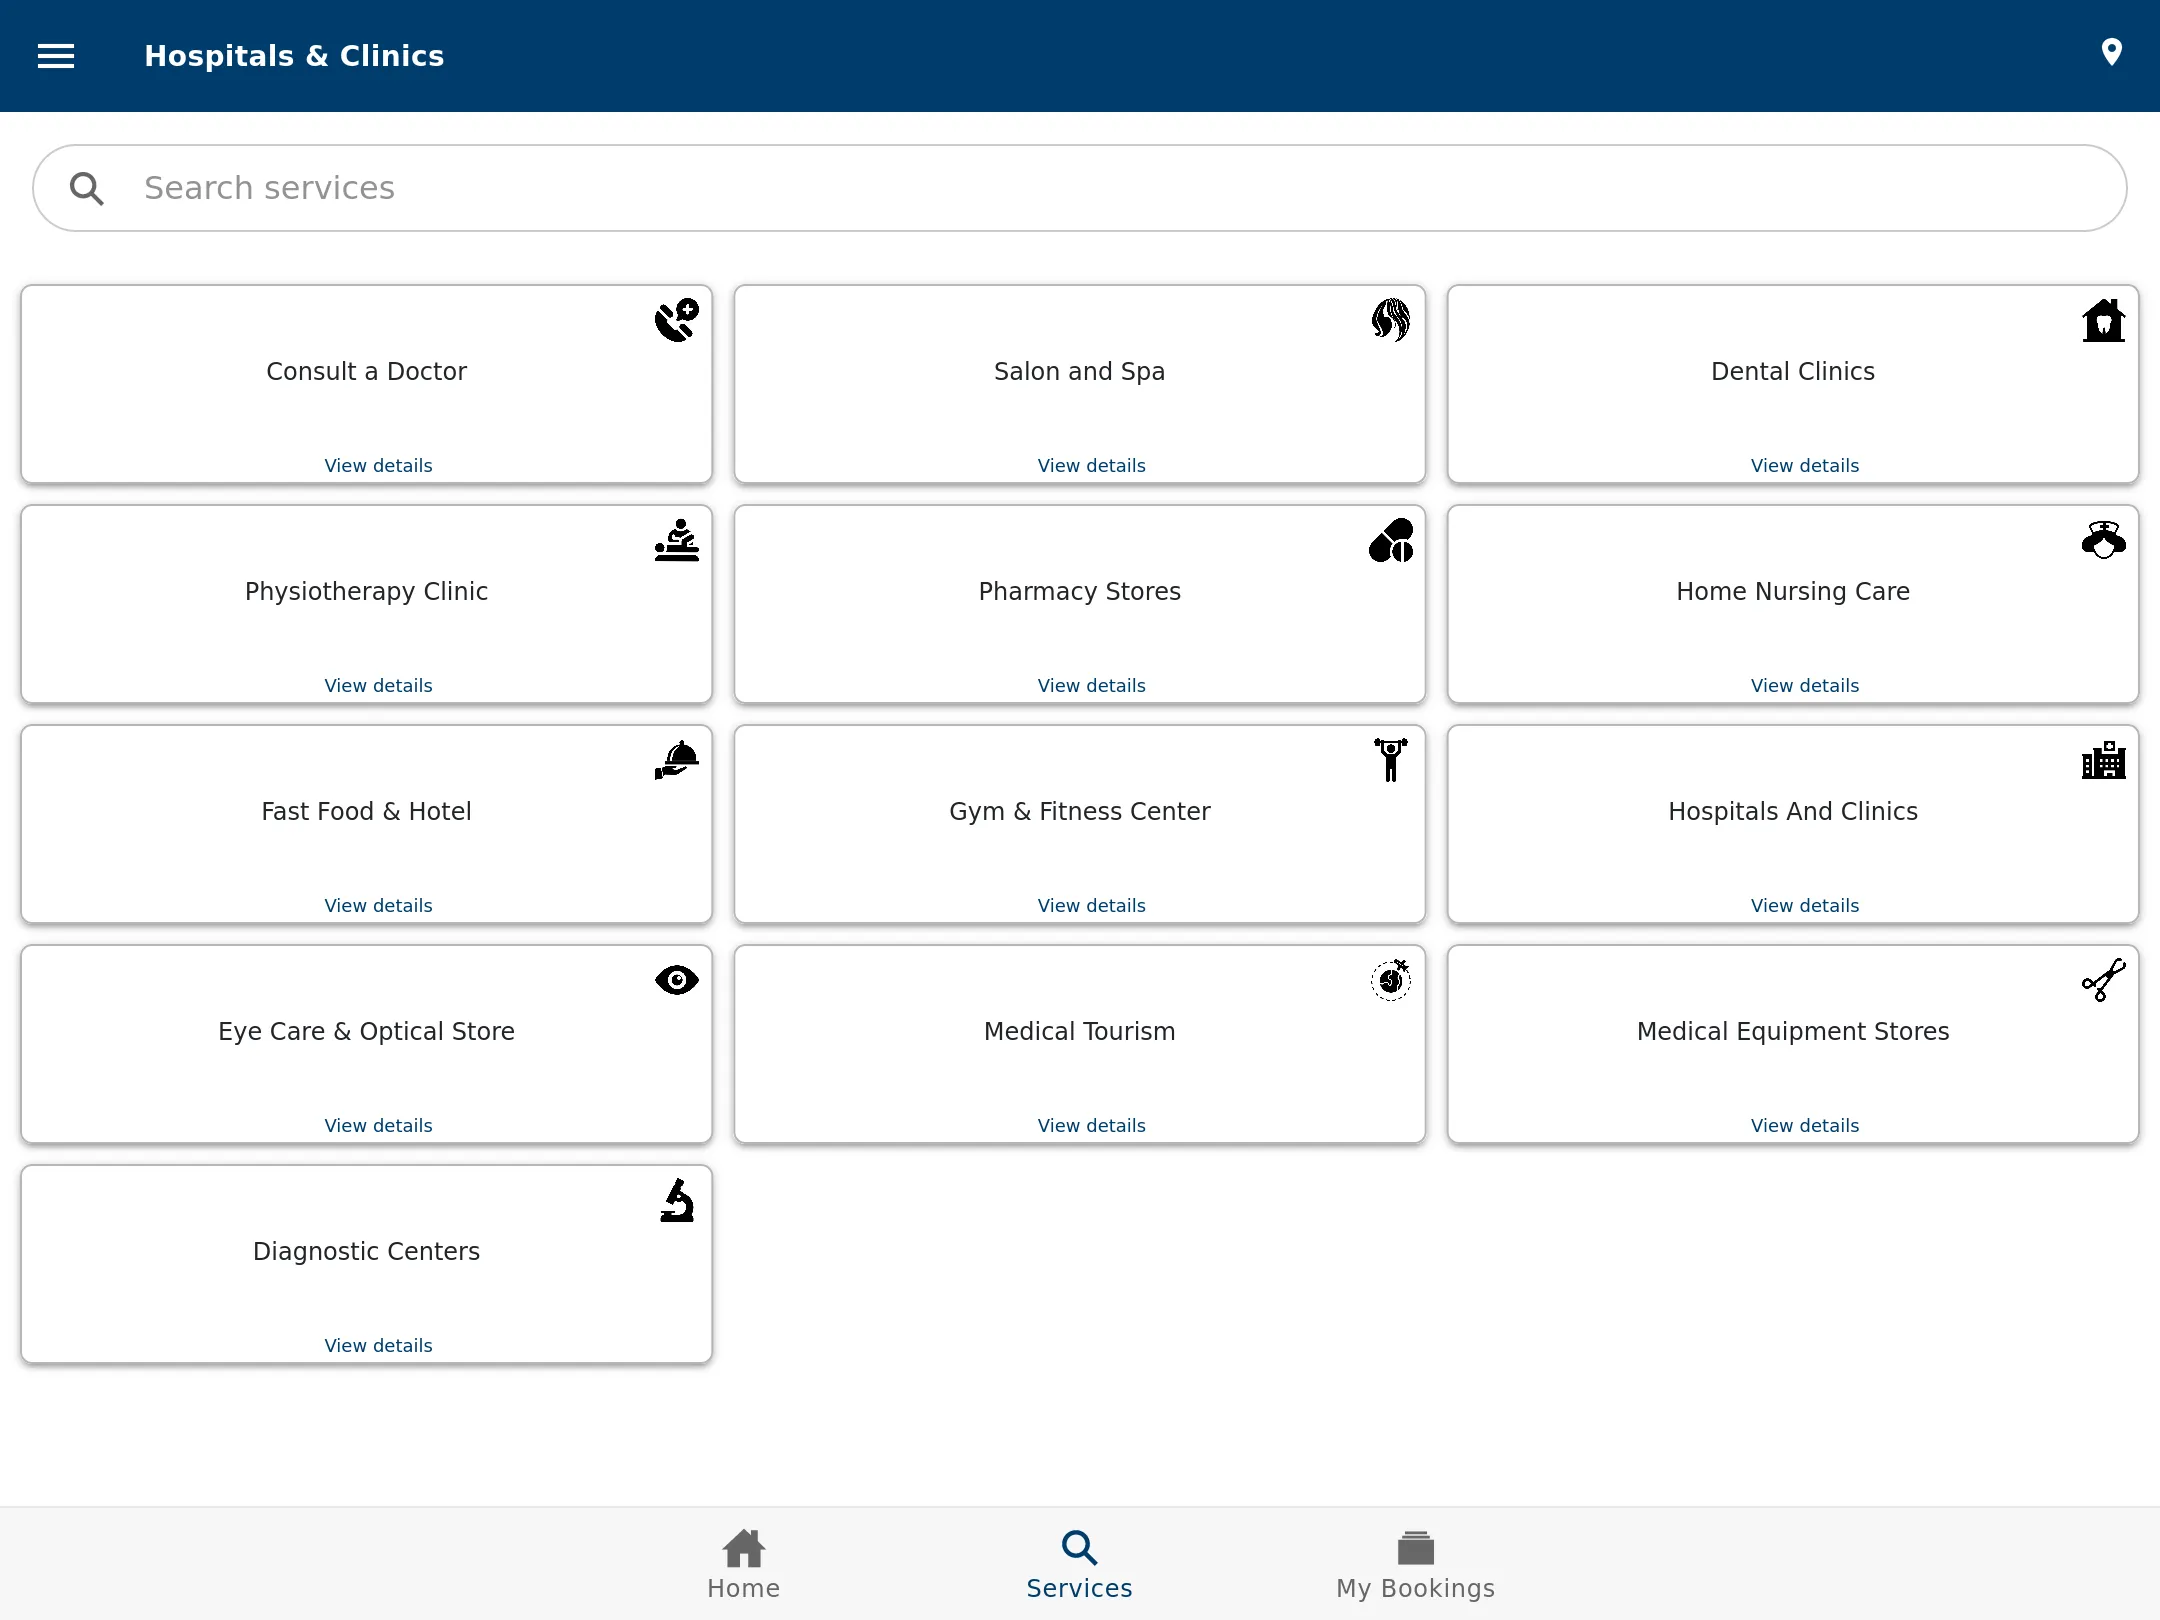Click the Hospitals & Clinics page title

(x=294, y=56)
